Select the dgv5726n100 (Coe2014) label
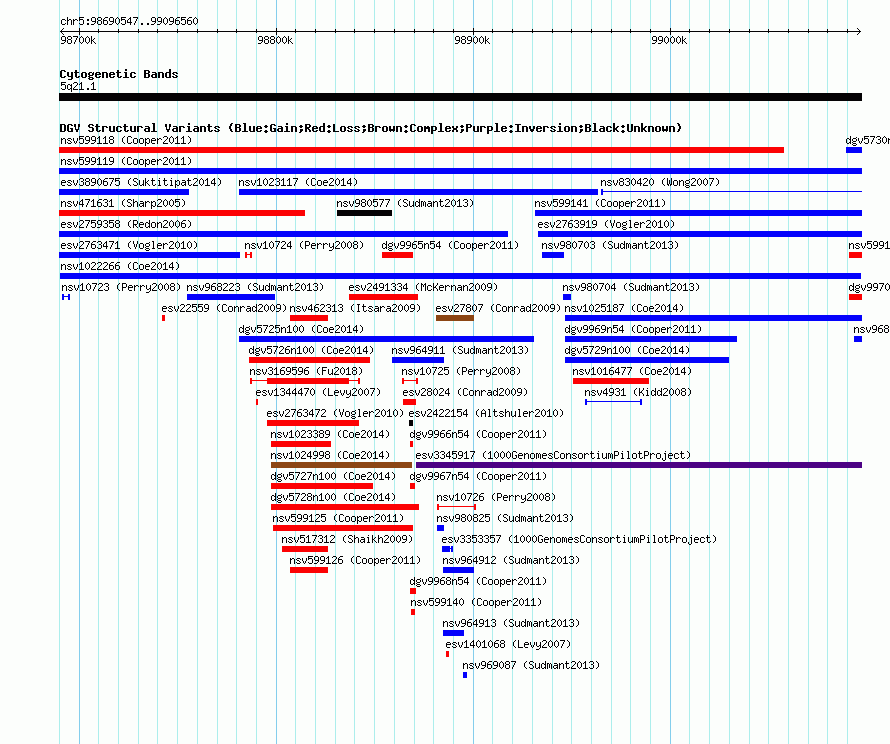The height and width of the screenshot is (744, 890). tap(312, 350)
